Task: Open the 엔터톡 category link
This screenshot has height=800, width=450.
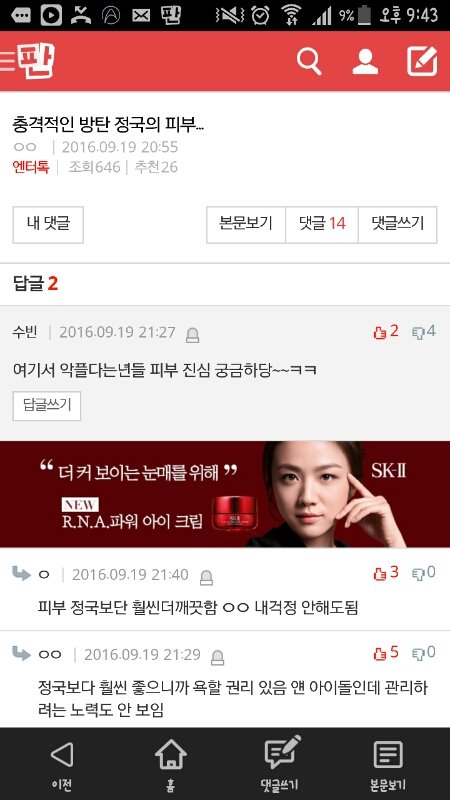Action: pyautogui.click(x=31, y=167)
